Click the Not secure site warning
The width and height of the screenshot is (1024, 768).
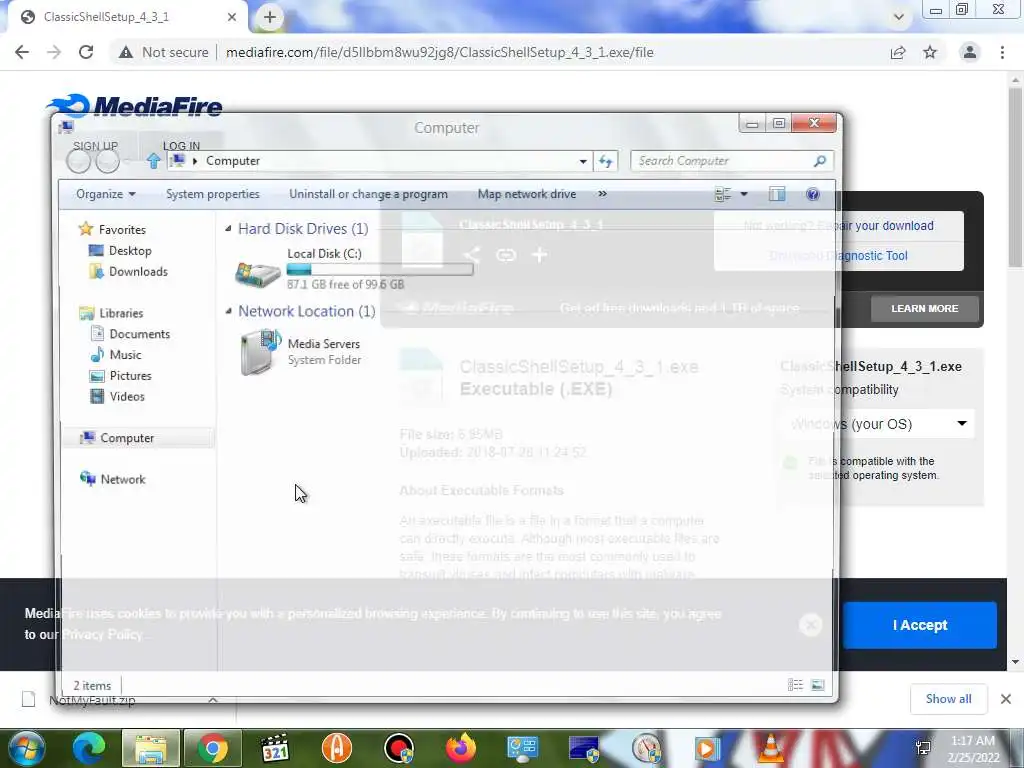(x=163, y=52)
